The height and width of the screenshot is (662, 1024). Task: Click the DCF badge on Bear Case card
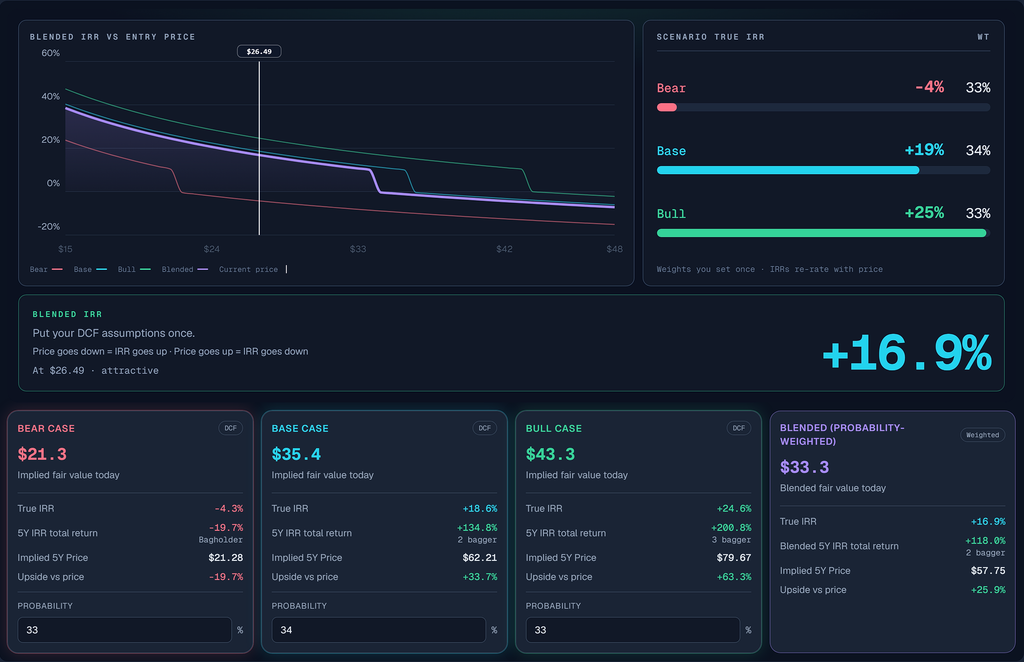click(x=231, y=428)
